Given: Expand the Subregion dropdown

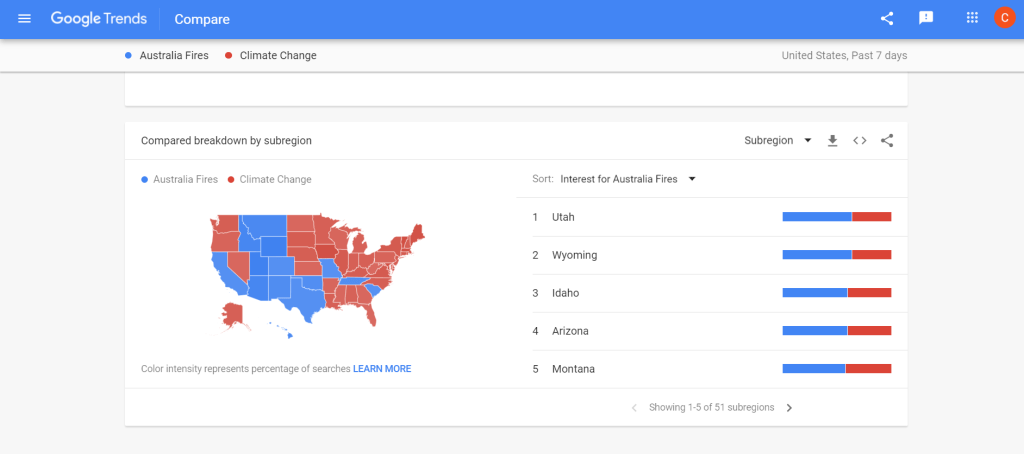Looking at the screenshot, I should [x=778, y=141].
